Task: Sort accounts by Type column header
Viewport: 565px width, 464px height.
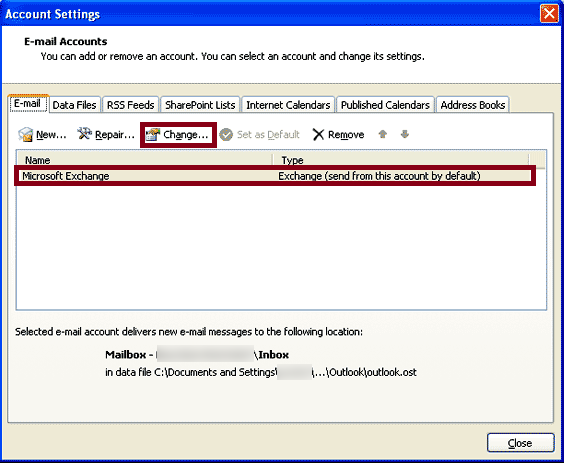Action: 401,160
